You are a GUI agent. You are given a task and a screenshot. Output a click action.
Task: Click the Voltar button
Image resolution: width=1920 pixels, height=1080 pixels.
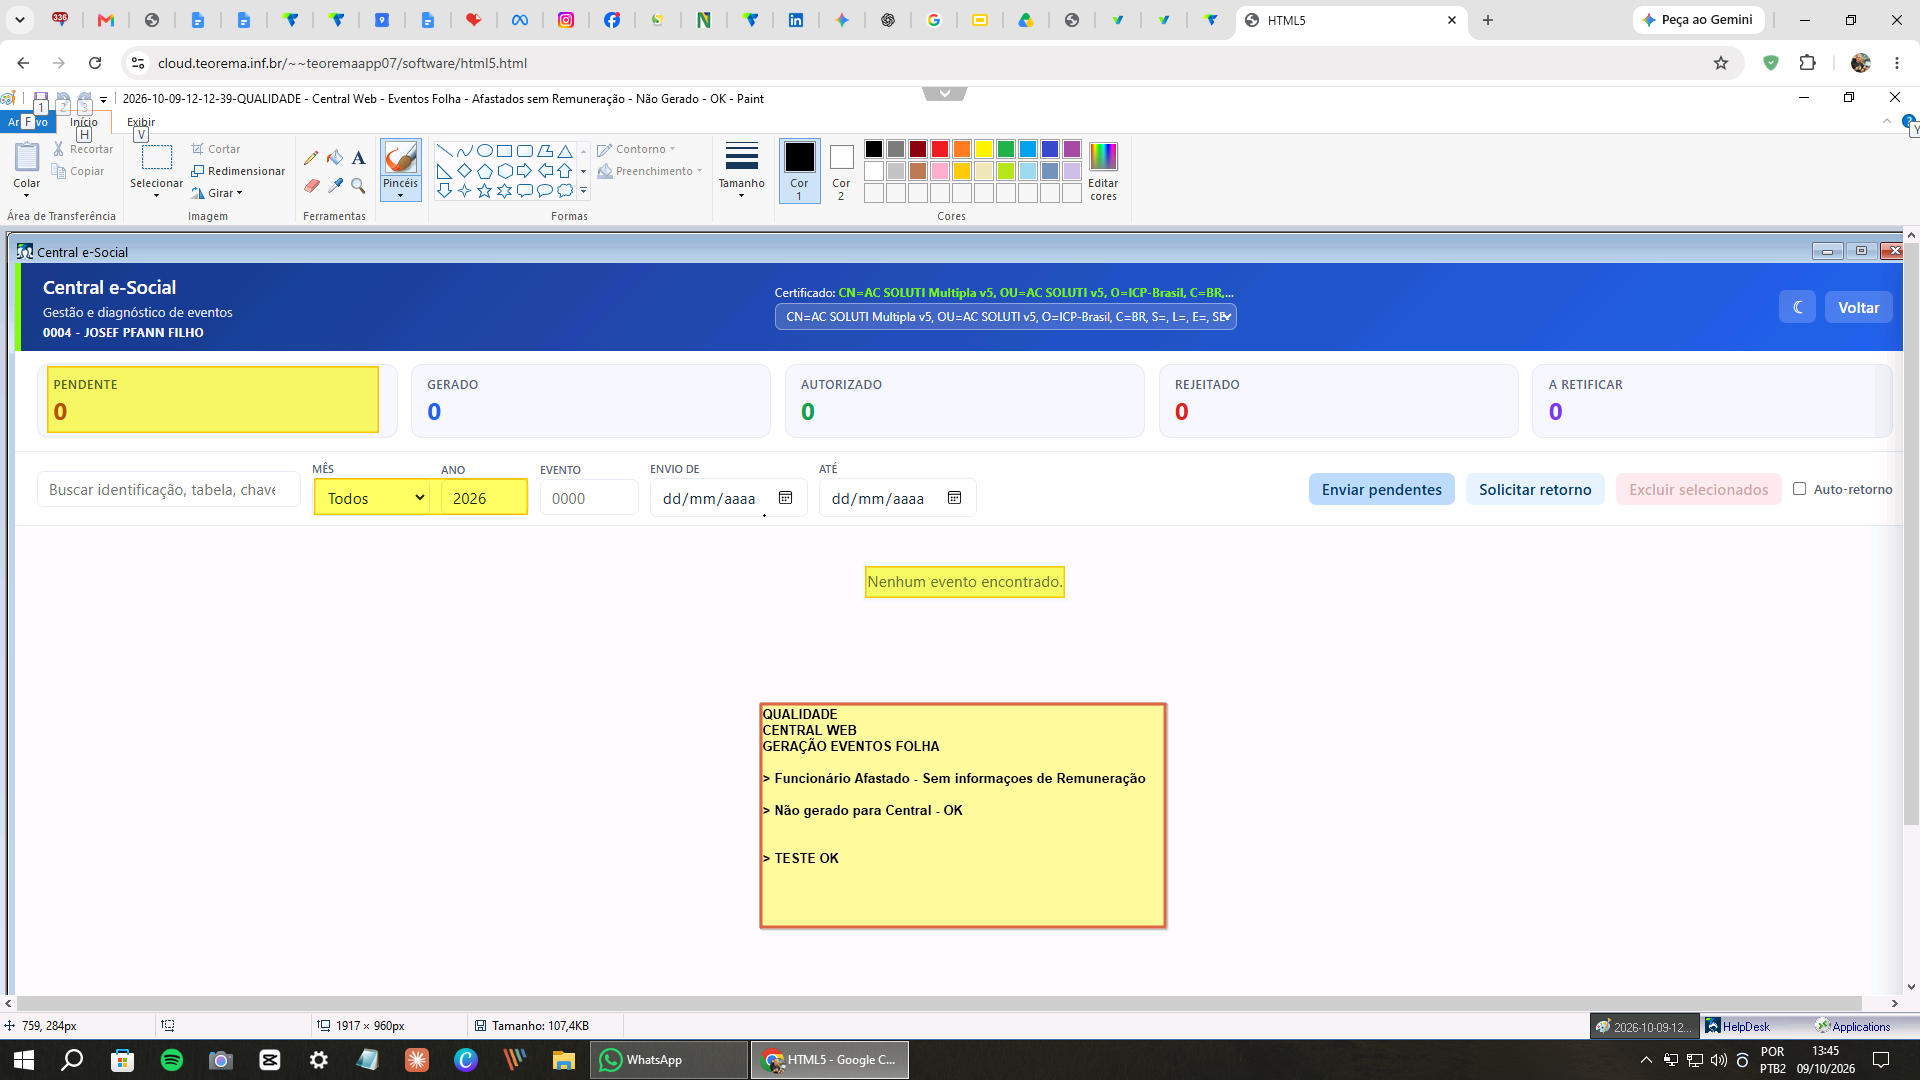[x=1858, y=307]
